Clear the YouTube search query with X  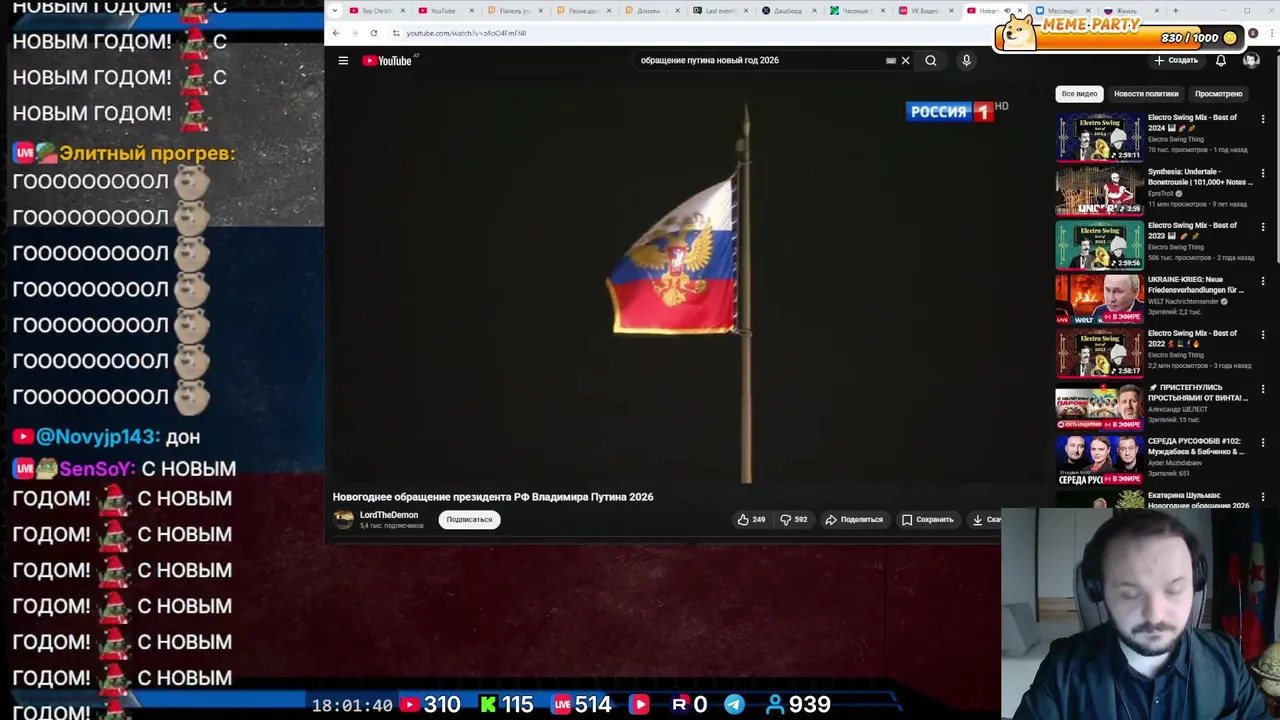906,61
